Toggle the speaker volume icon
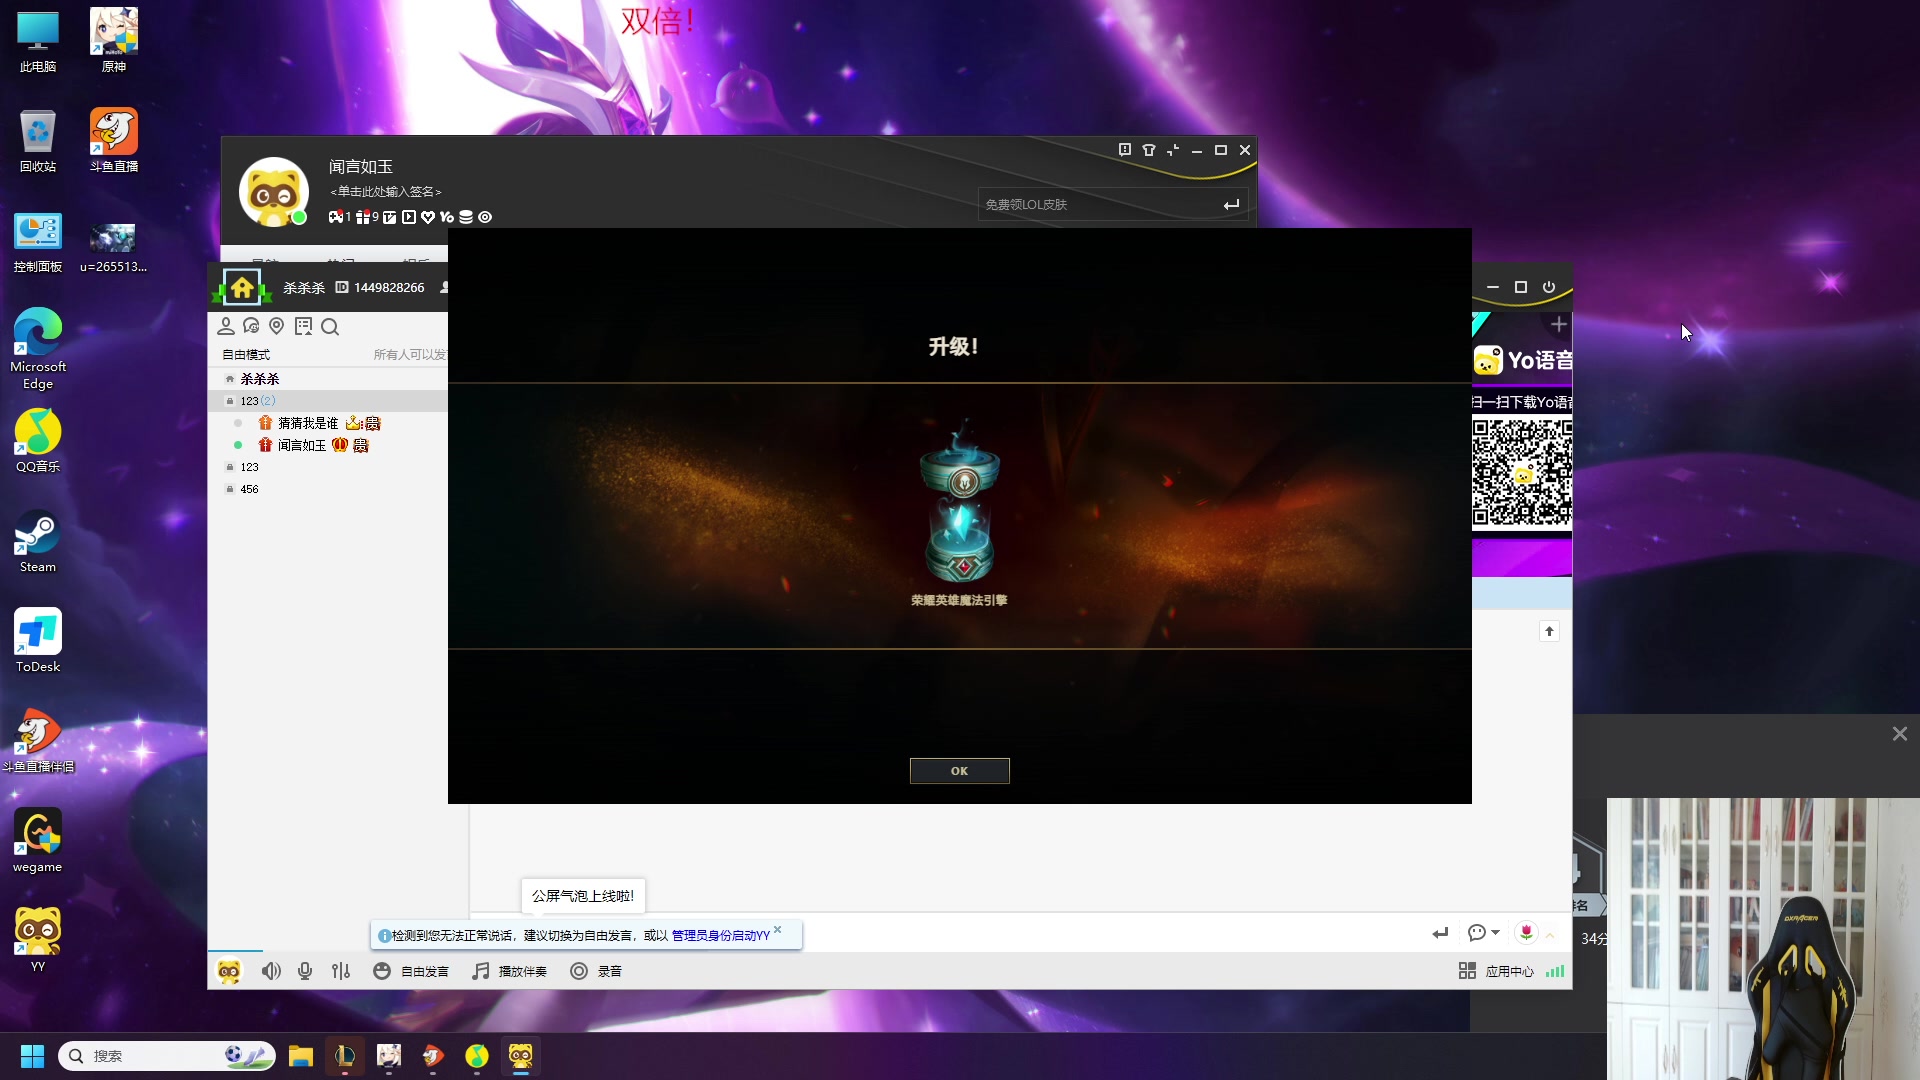The width and height of the screenshot is (1920, 1080). pyautogui.click(x=271, y=971)
